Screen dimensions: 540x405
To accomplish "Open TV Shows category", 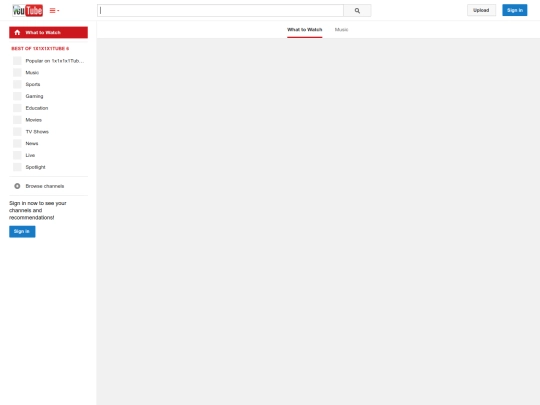I will [x=37, y=132].
